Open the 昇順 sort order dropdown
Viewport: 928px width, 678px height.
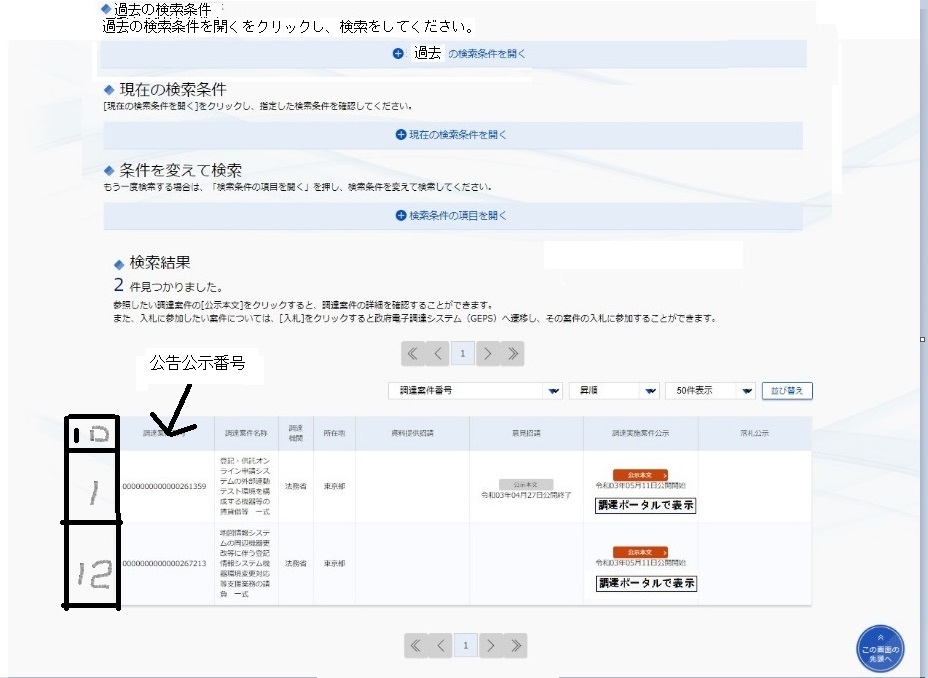point(613,391)
